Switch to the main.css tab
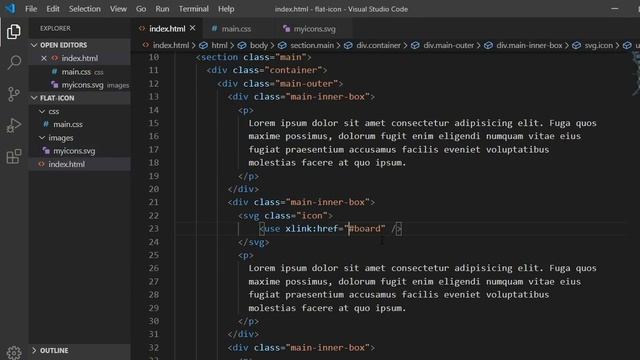The height and width of the screenshot is (360, 640). point(236,29)
